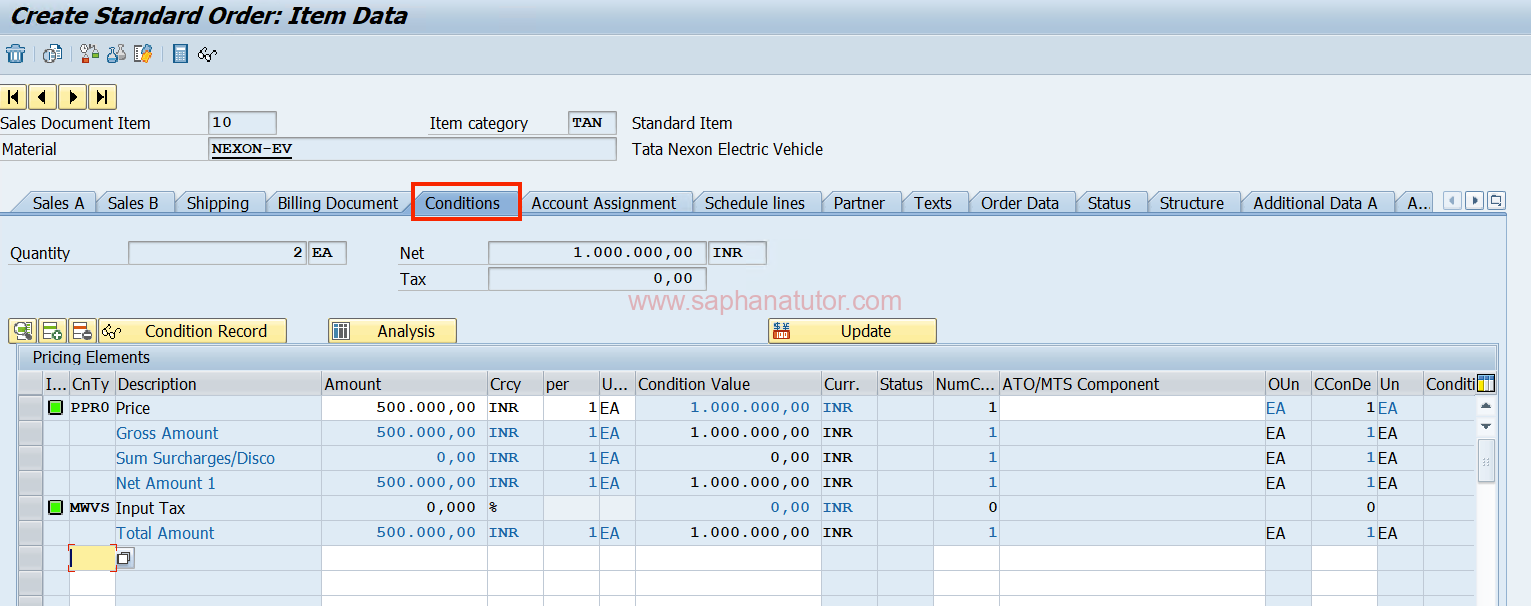Viewport: 1531px width, 606px height.
Task: Click the Description column header
Action: coord(218,384)
